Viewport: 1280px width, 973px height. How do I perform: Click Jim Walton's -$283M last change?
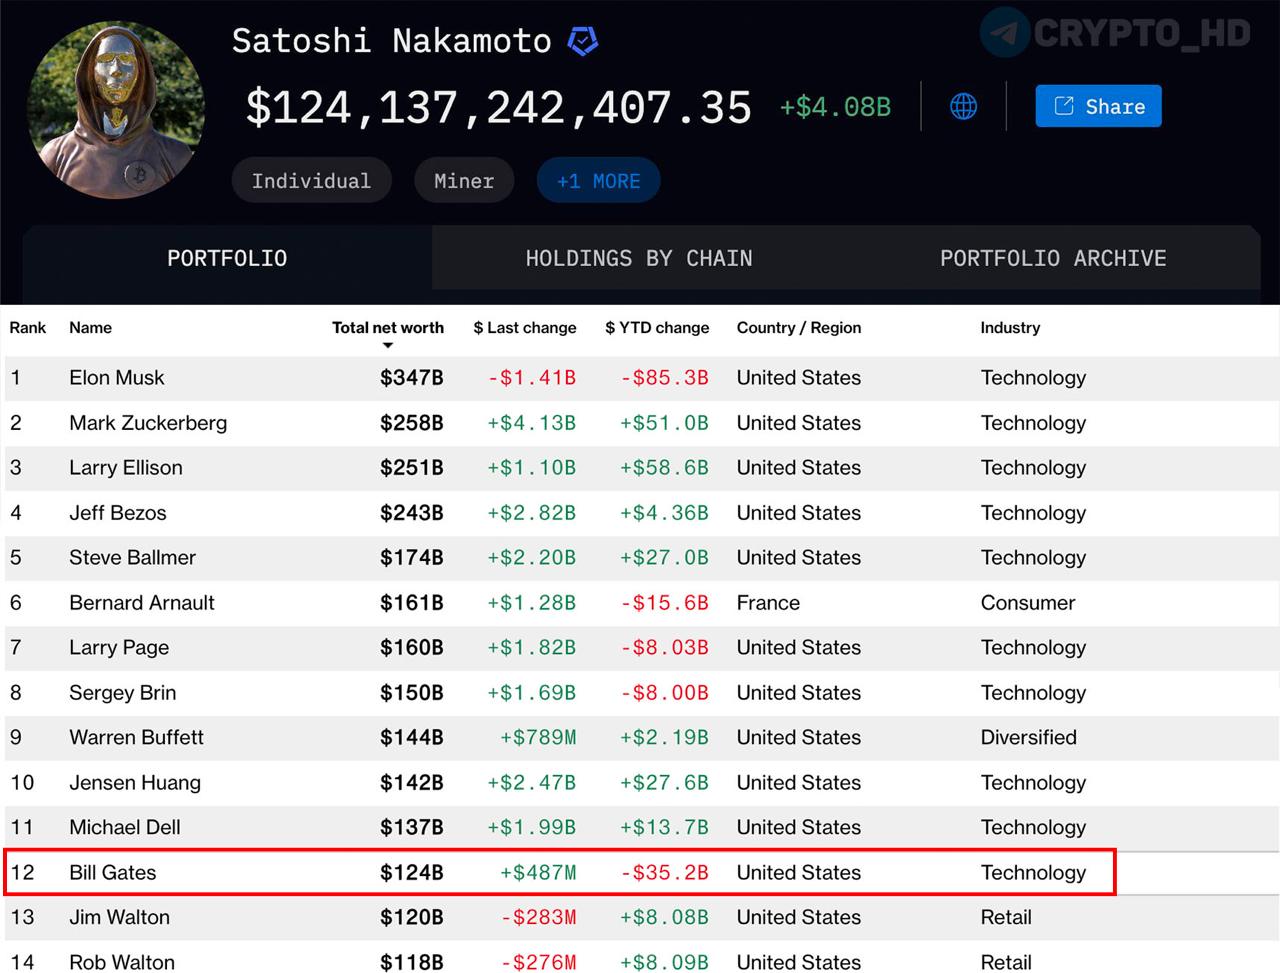(539, 918)
